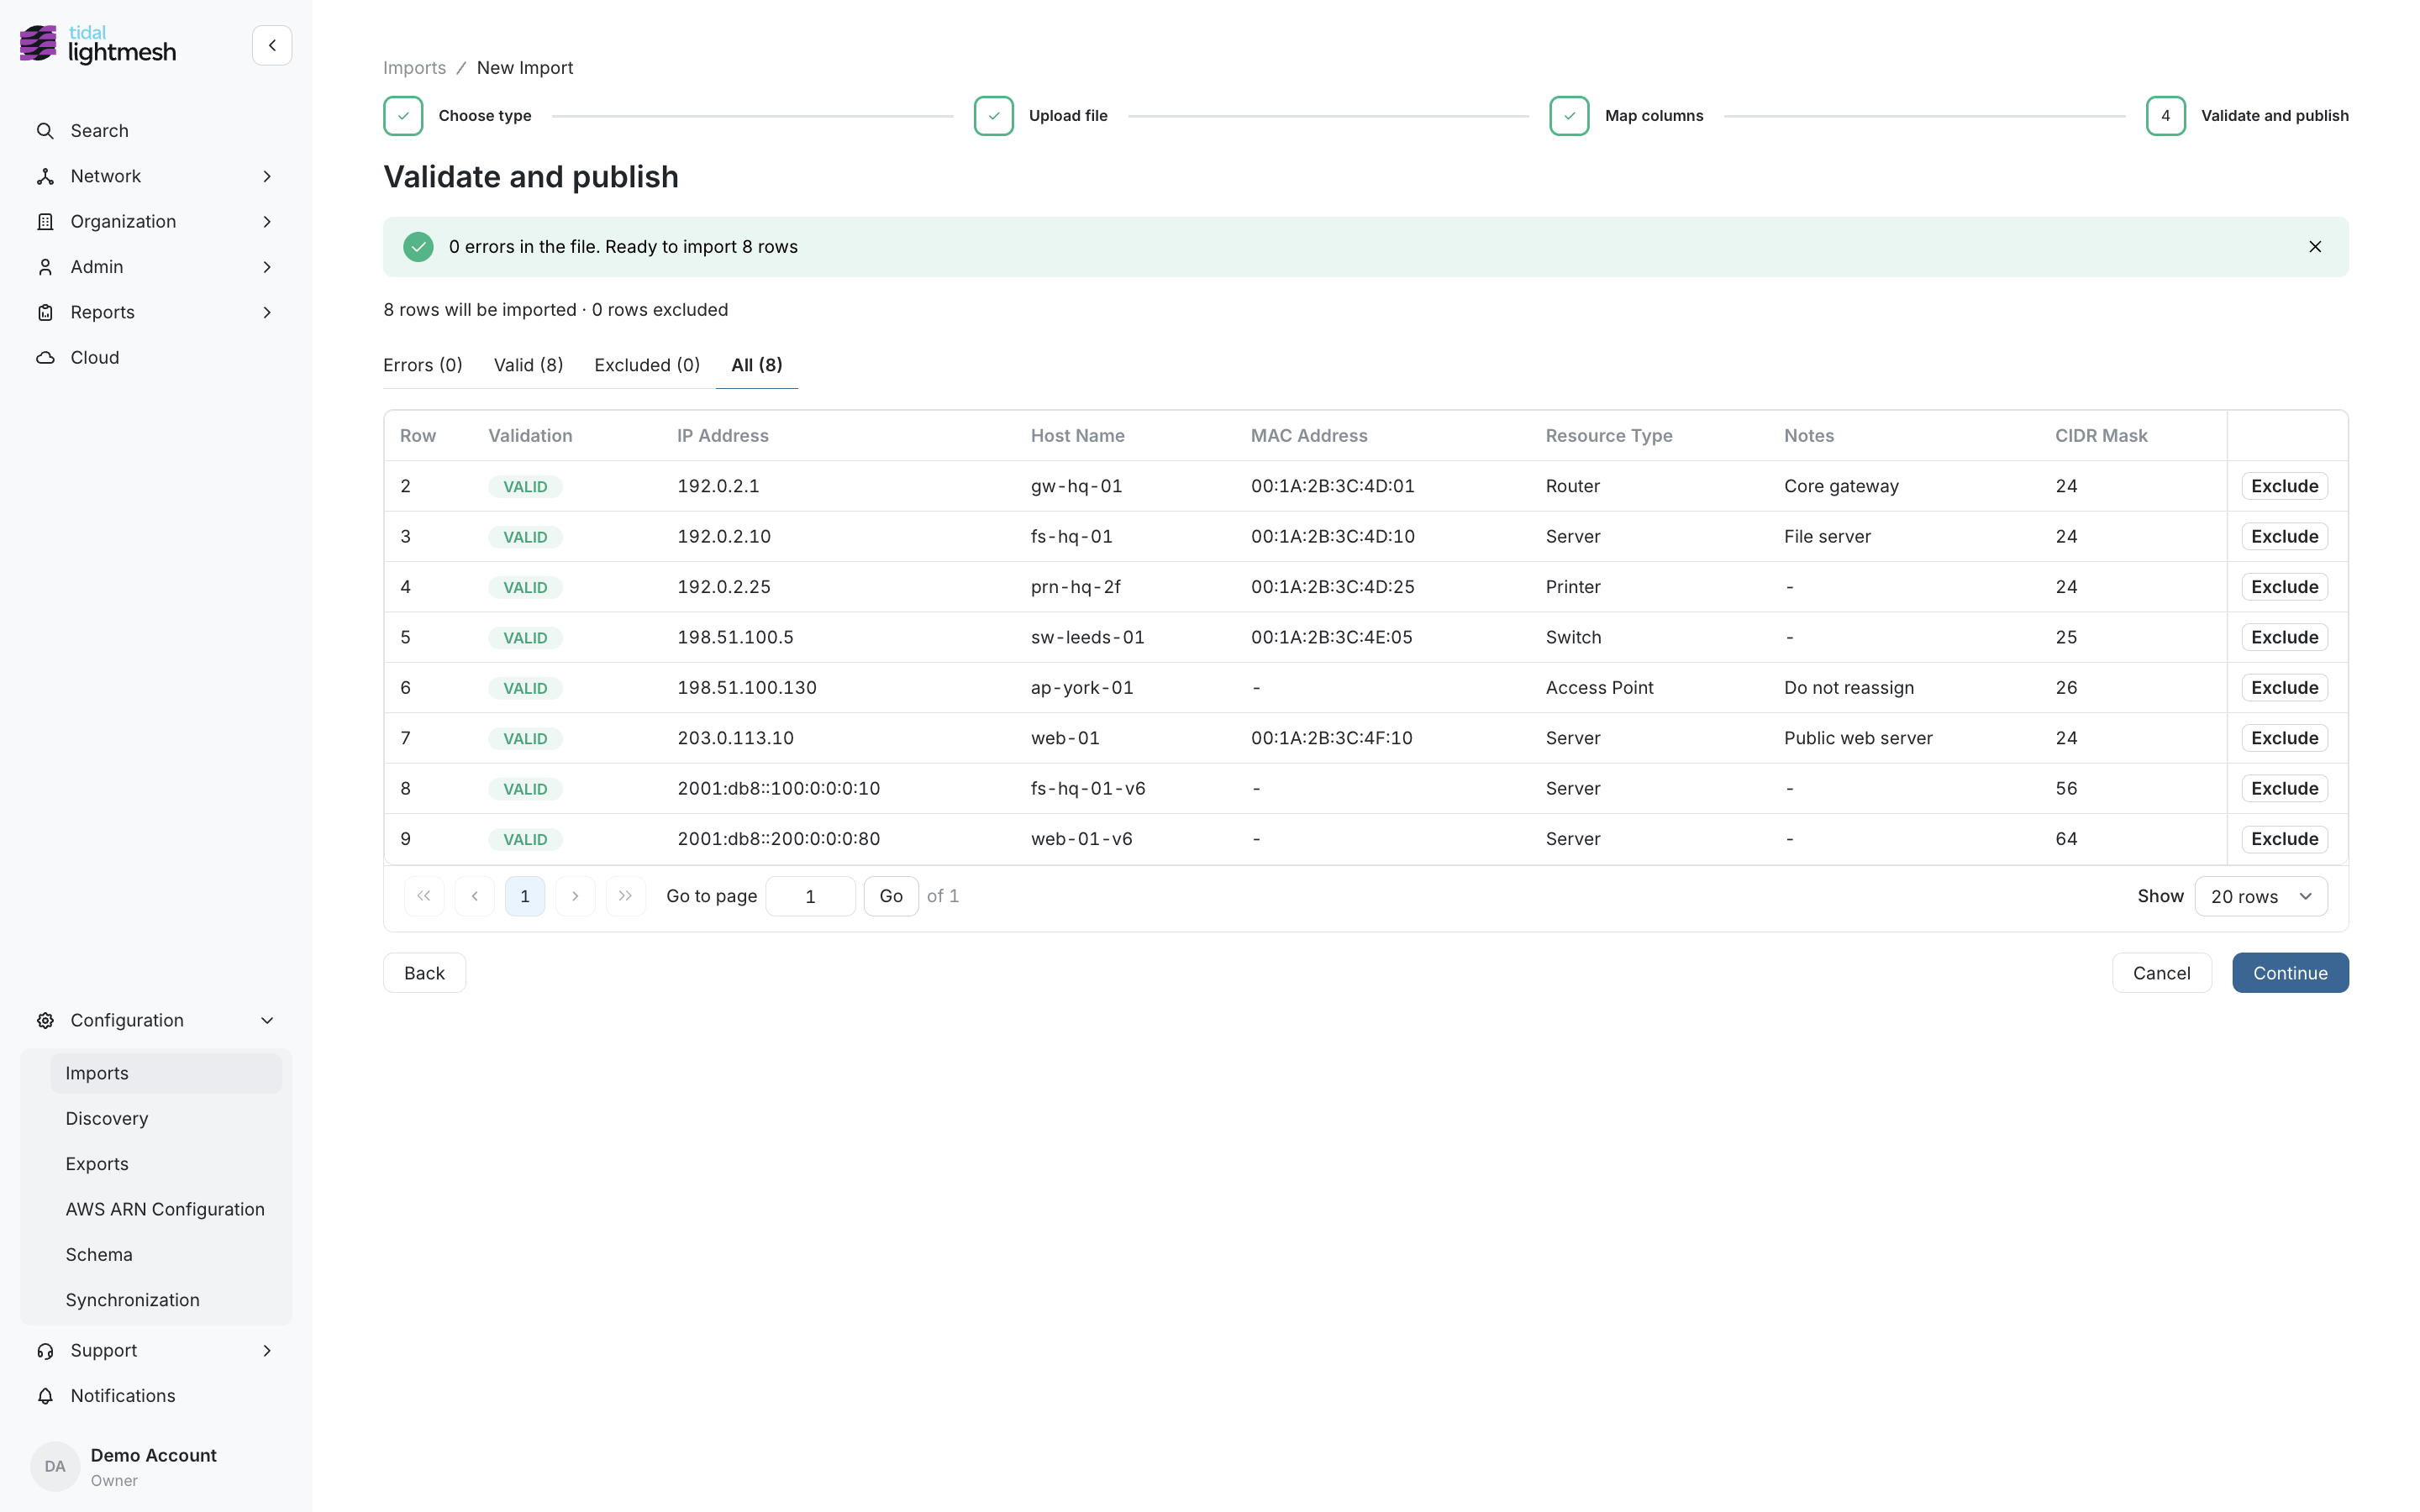The height and width of the screenshot is (1512, 2420).
Task: Collapse the Configuration section chevron
Action: (267, 1020)
